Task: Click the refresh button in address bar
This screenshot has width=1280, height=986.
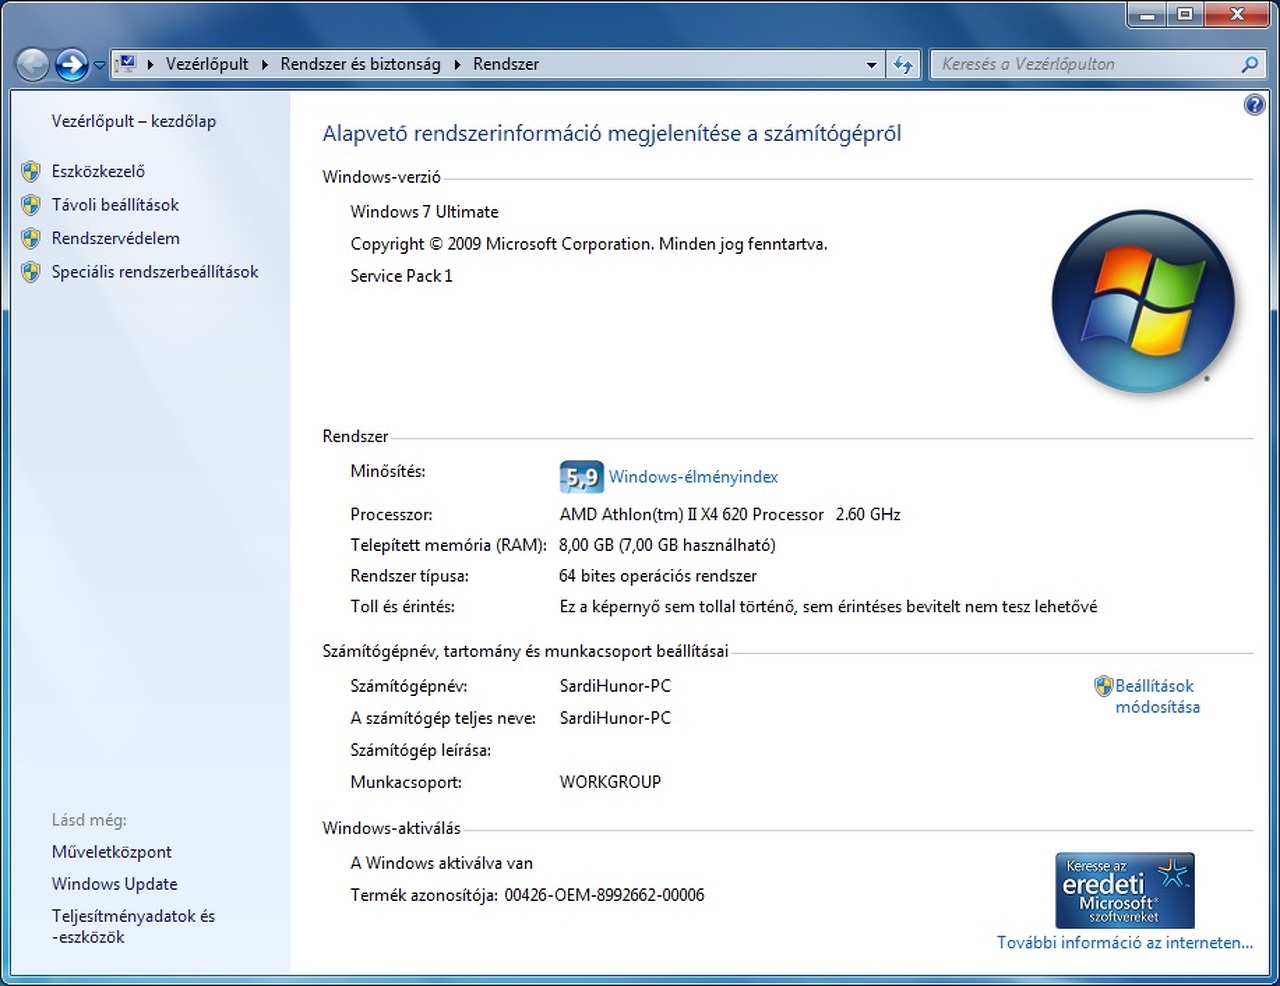Action: [903, 65]
